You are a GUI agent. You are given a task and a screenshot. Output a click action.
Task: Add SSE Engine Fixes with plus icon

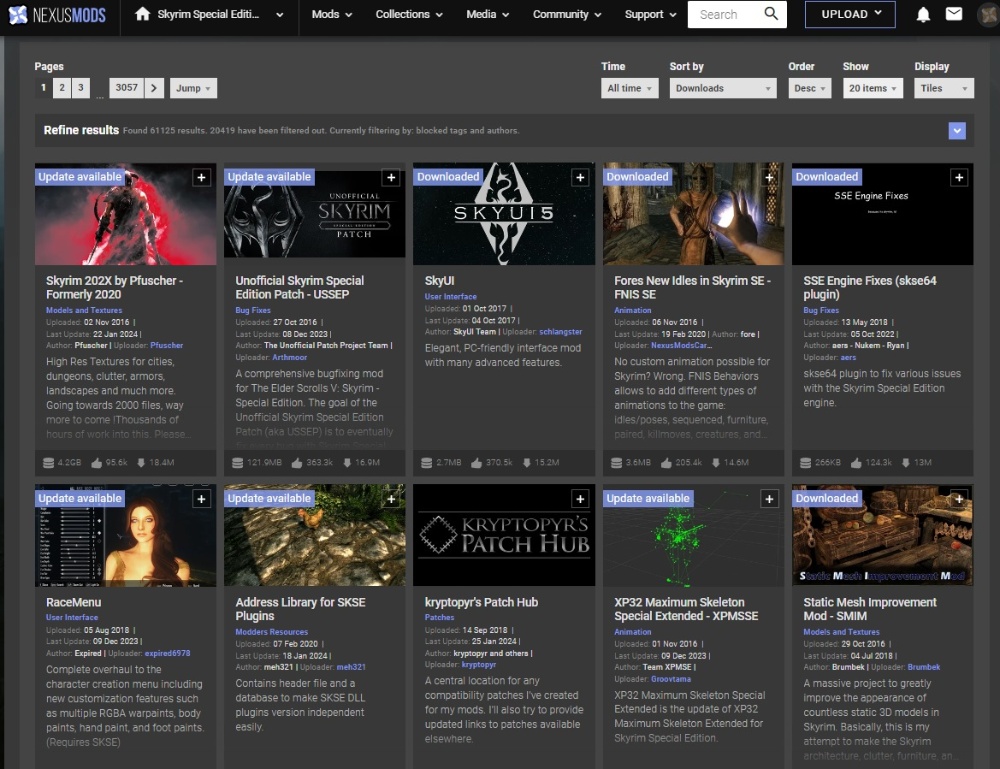coord(959,177)
